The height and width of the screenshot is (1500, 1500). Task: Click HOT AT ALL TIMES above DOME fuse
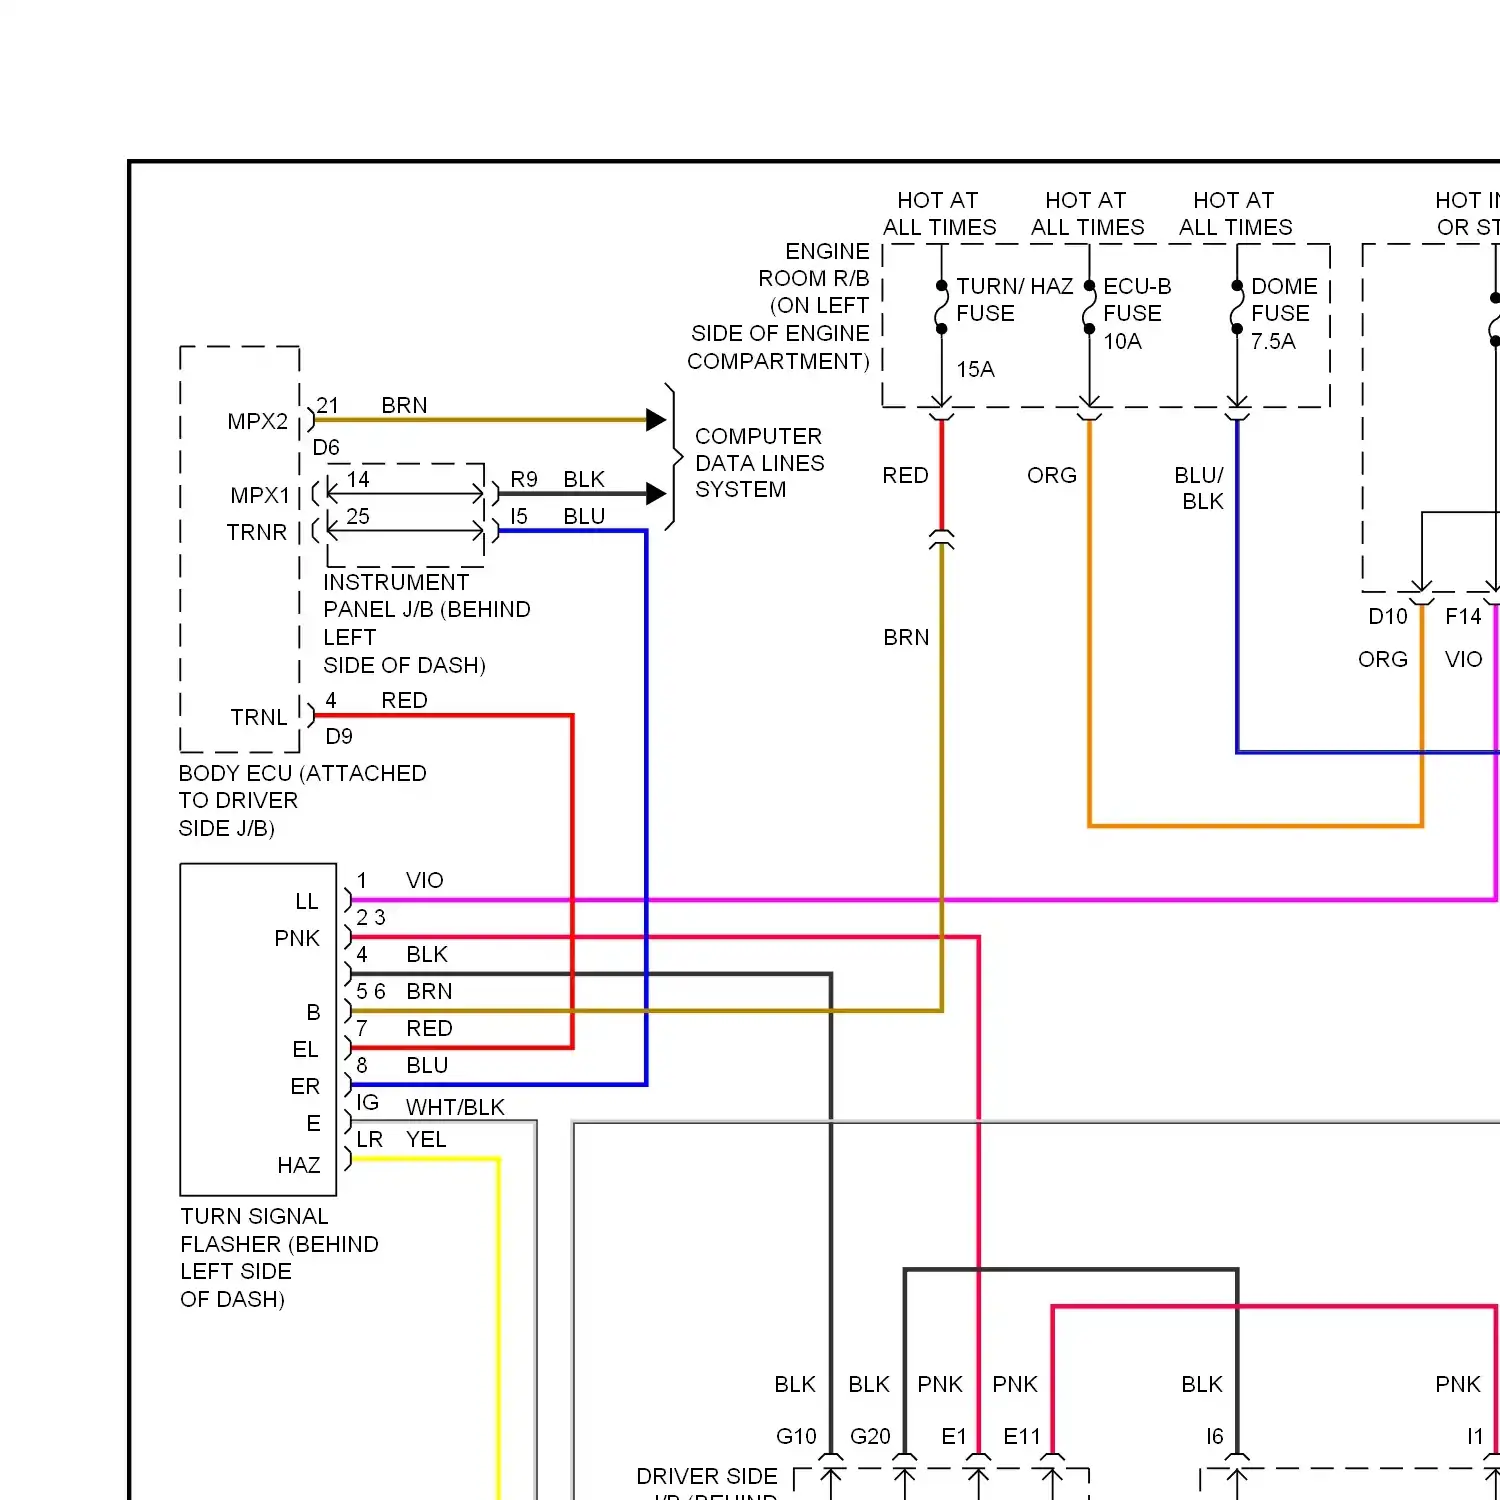click(x=1235, y=214)
